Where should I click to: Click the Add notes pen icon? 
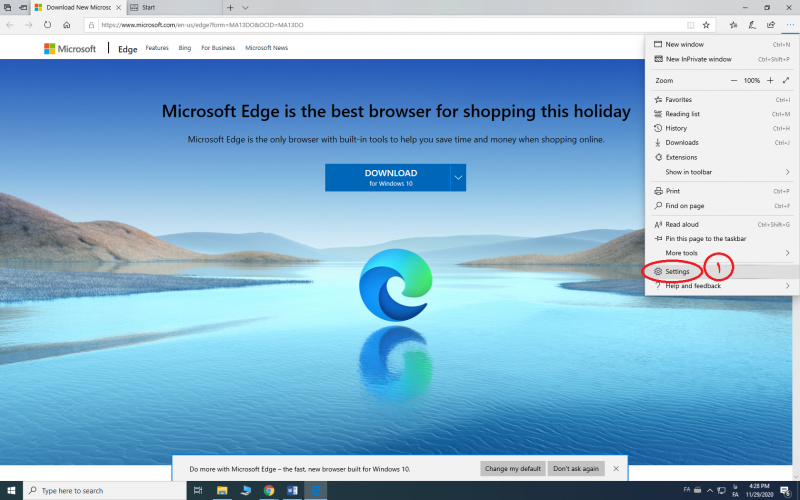(x=751, y=24)
